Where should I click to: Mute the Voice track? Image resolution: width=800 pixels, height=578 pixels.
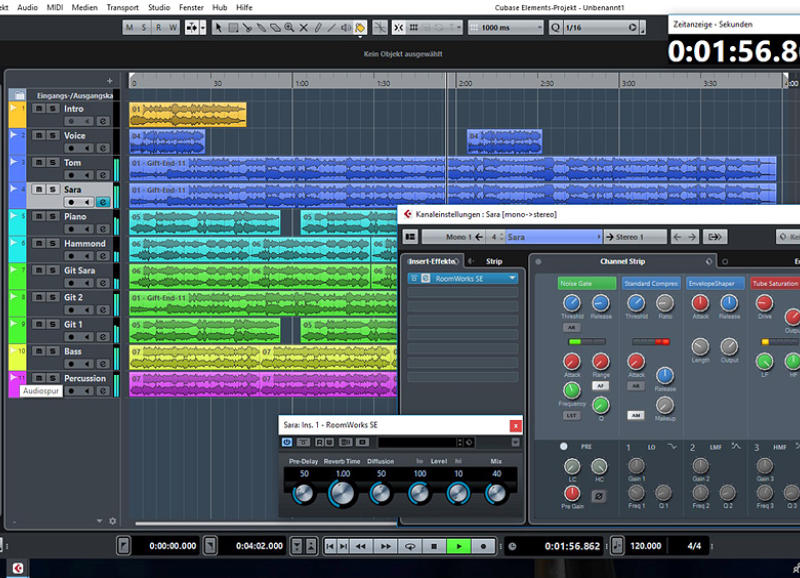[39, 136]
